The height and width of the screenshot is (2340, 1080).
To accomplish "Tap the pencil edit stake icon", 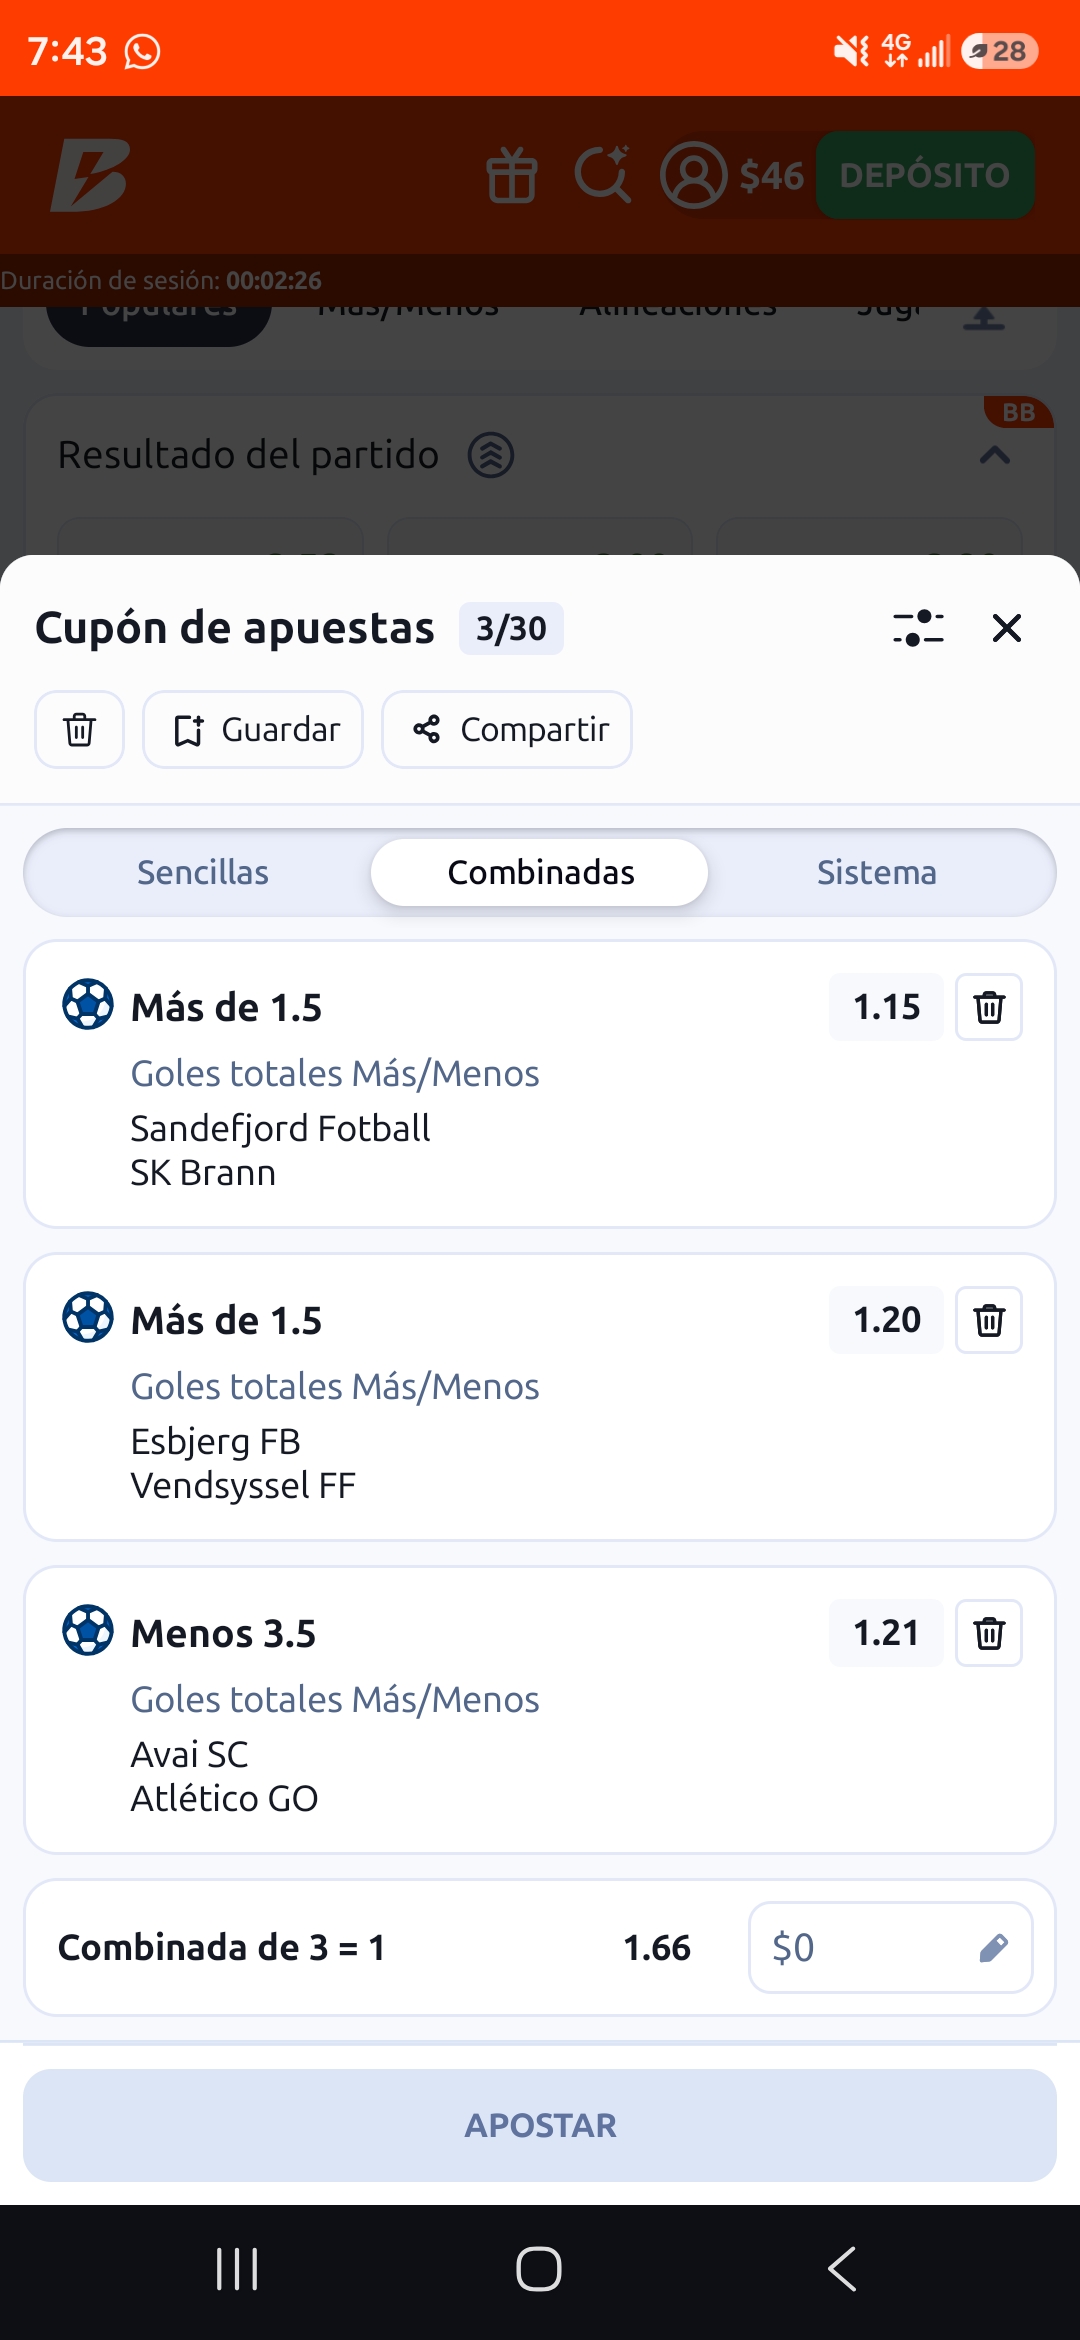I will click(x=993, y=1948).
